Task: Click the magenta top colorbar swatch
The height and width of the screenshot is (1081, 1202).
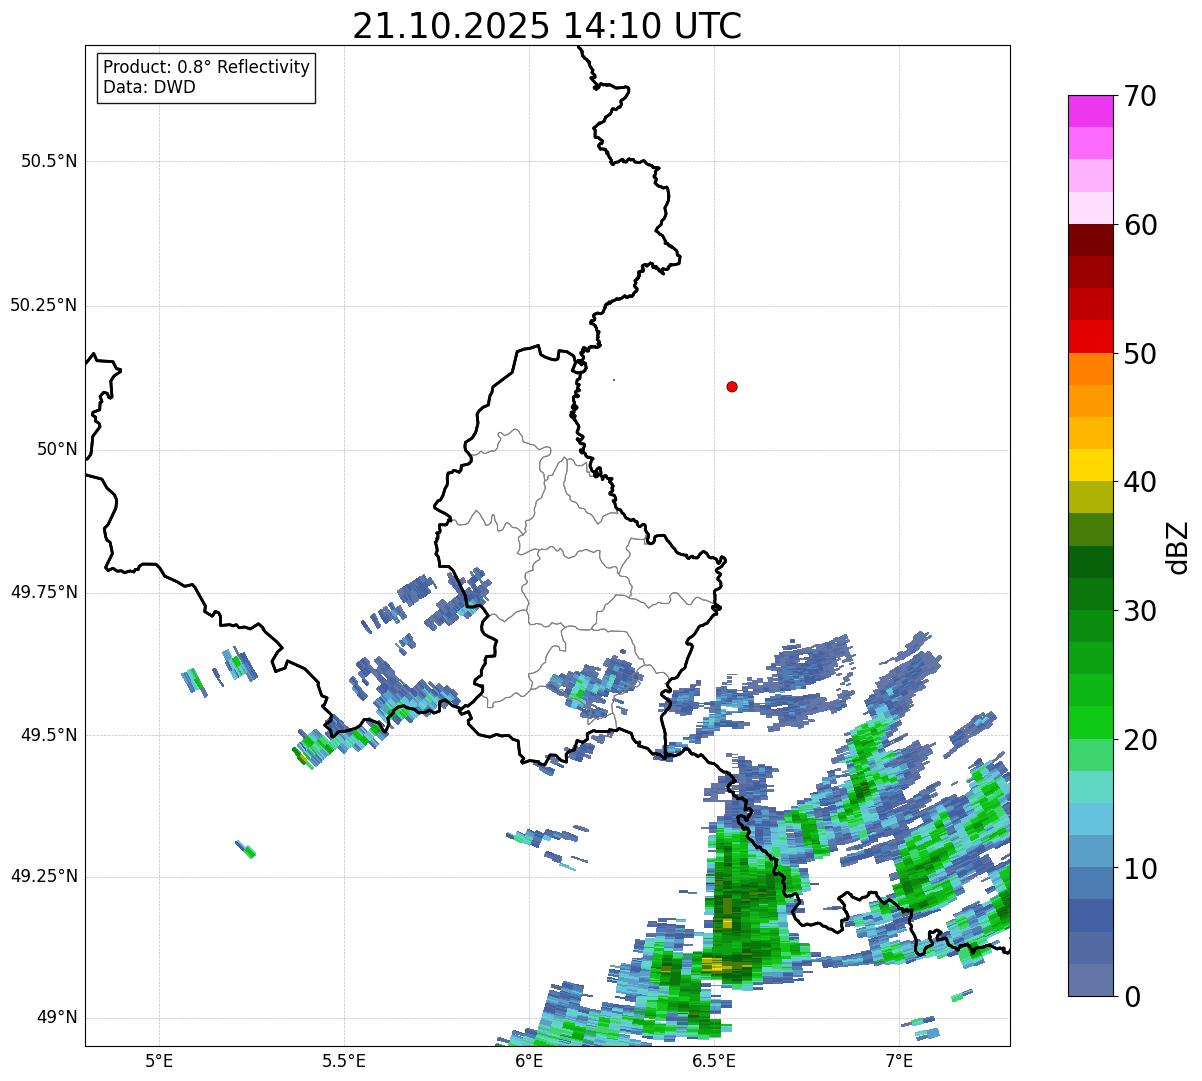Action: 1090,111
